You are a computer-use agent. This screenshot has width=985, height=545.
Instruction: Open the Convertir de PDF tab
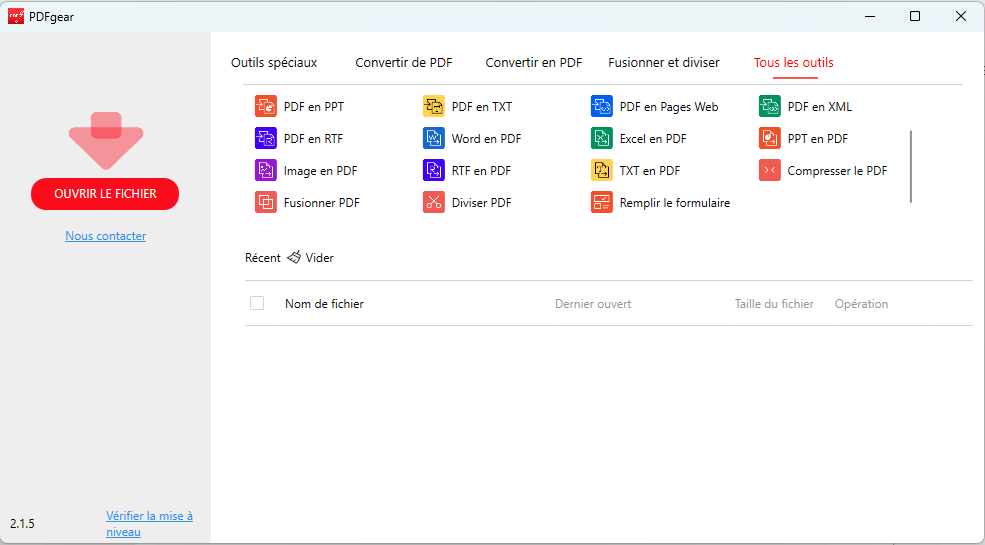404,63
